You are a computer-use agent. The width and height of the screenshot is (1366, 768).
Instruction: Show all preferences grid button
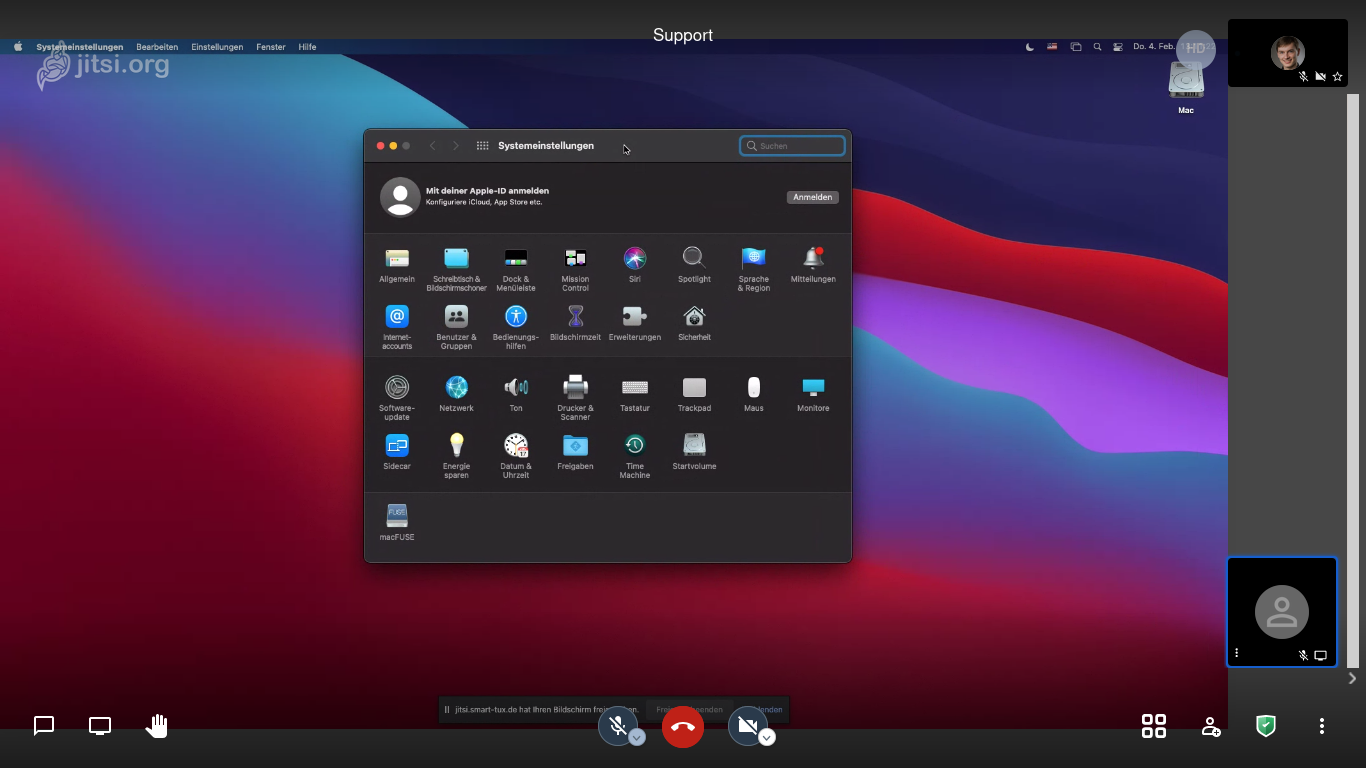click(482, 146)
